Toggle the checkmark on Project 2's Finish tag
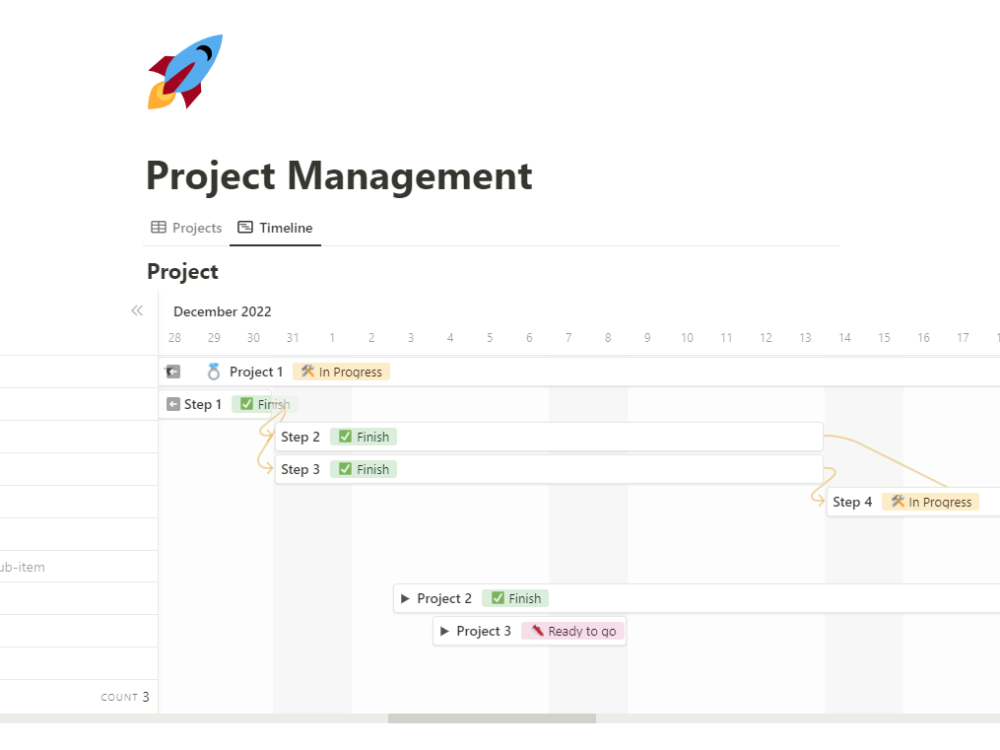Image resolution: width=1000 pixels, height=750 pixels. pyautogui.click(x=498, y=598)
